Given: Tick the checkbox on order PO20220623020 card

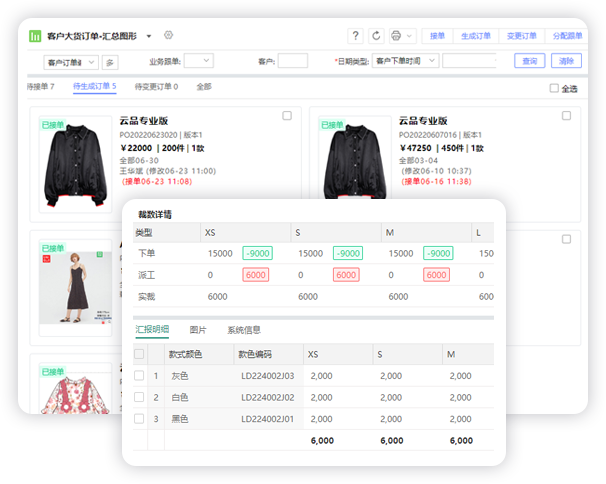Looking at the screenshot, I should 287,116.
